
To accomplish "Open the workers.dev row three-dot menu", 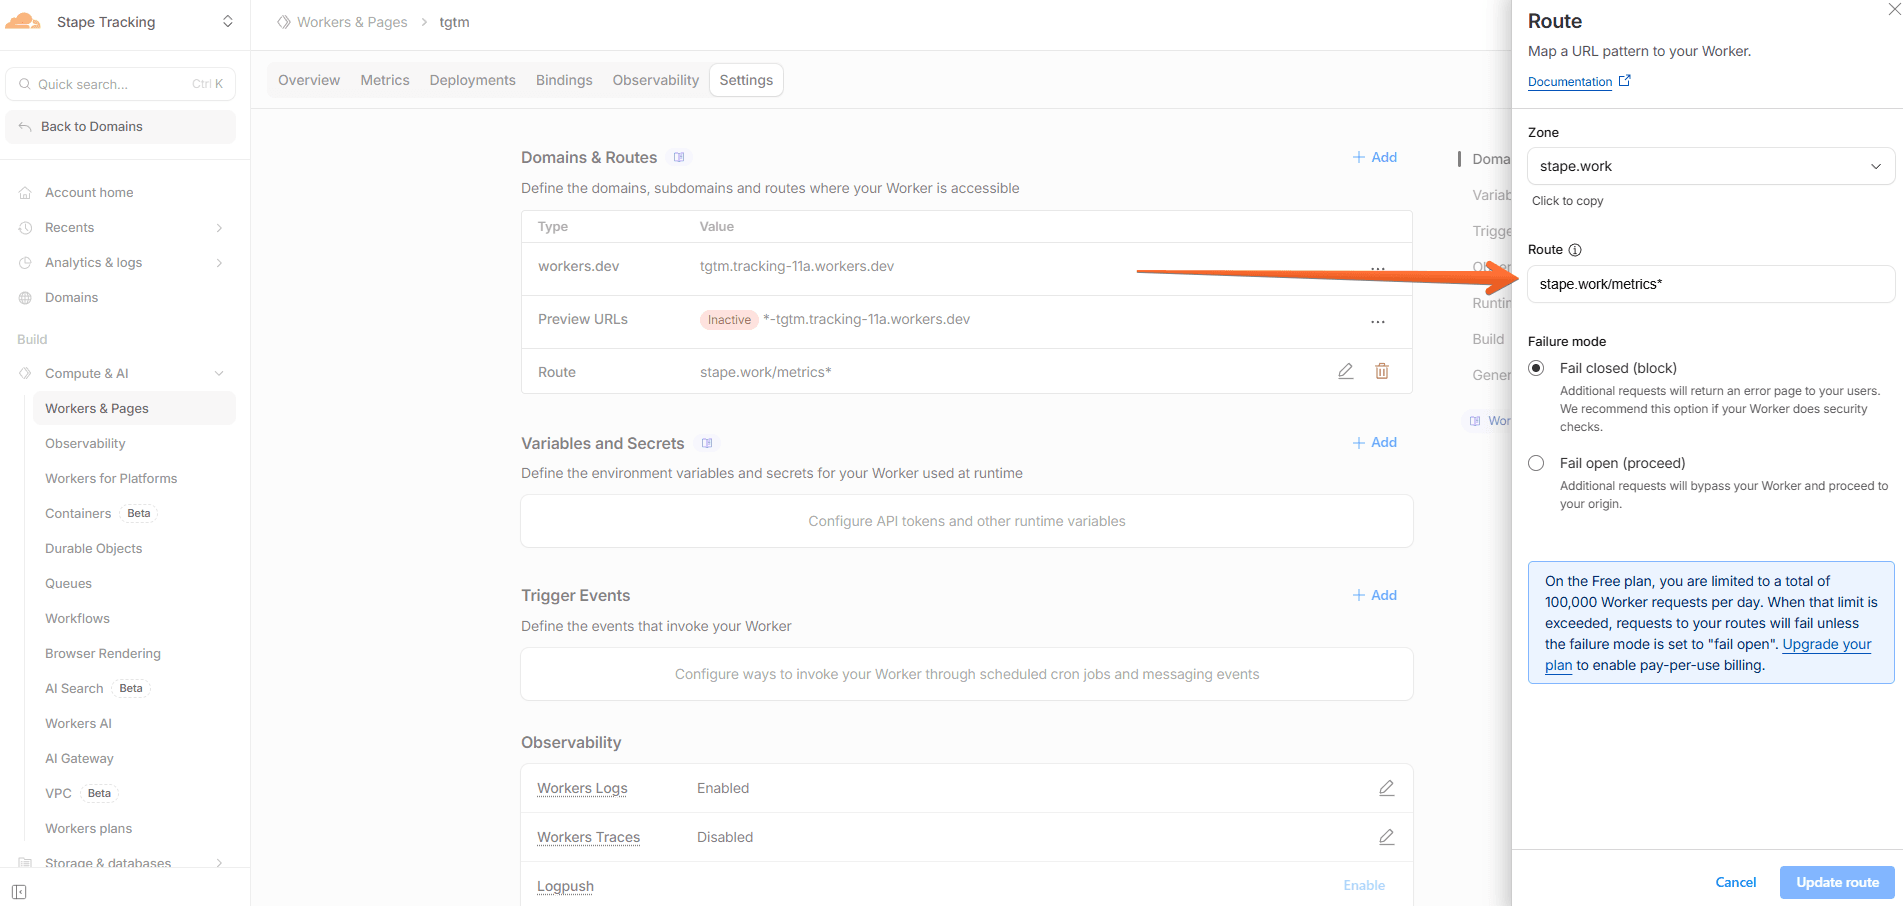I will [x=1377, y=268].
